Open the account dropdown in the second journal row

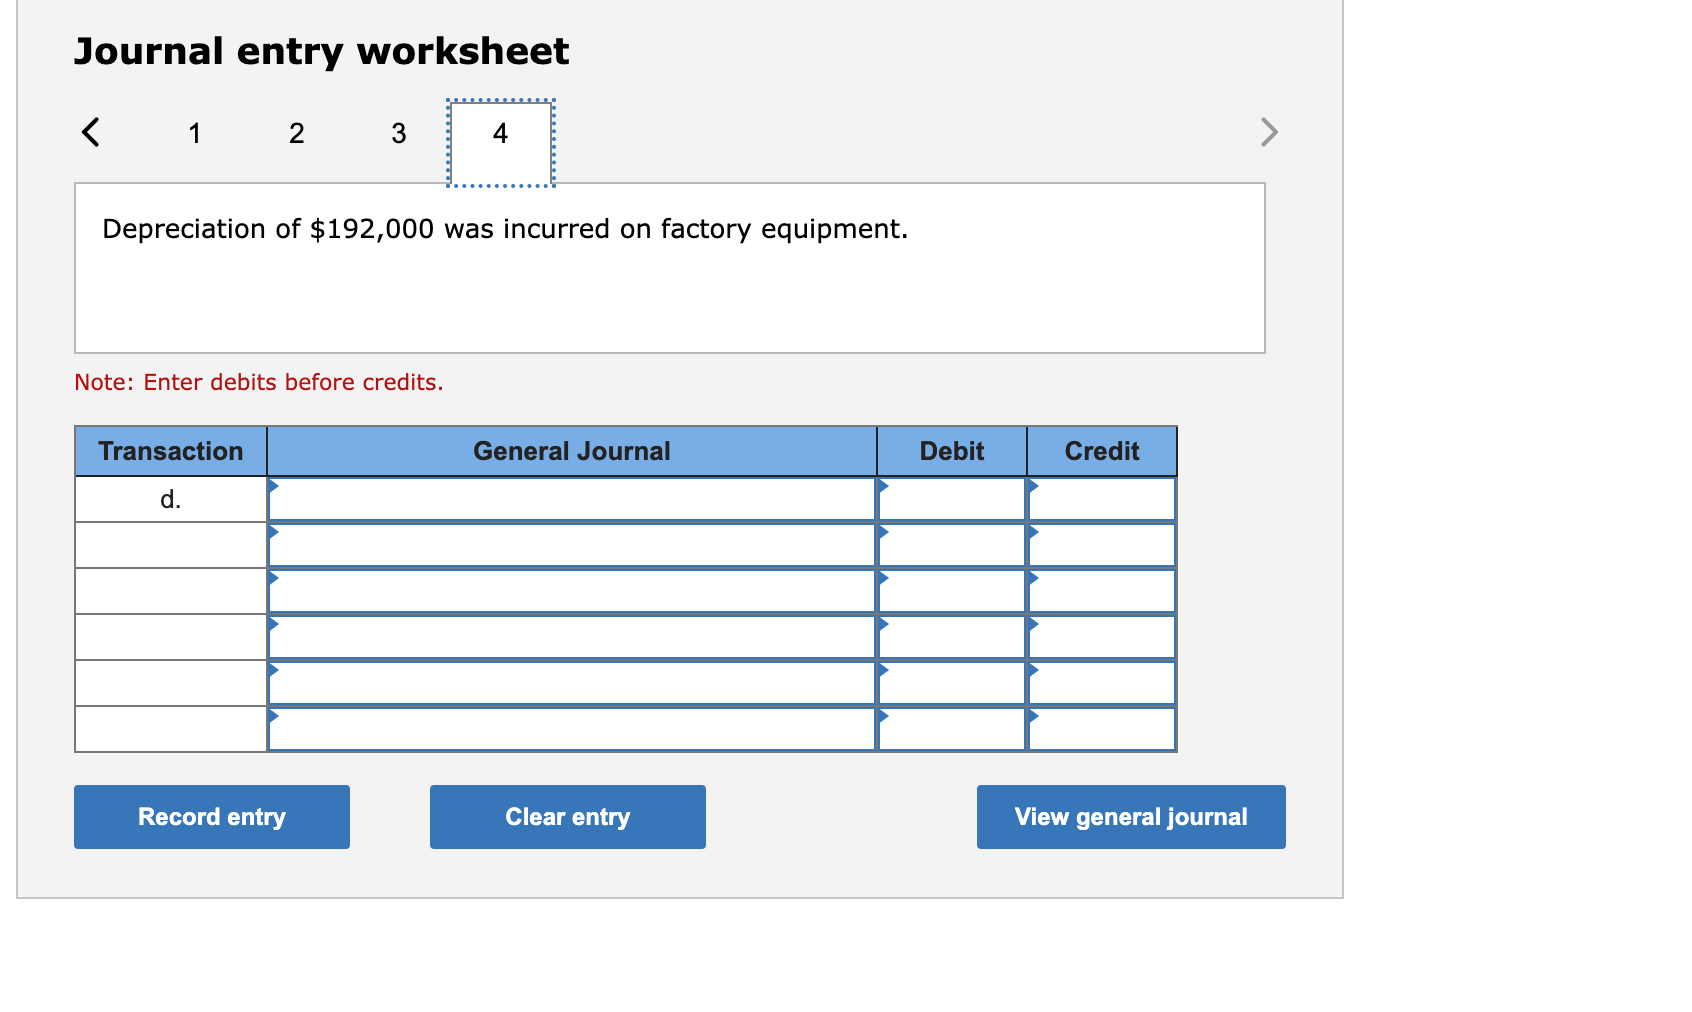tap(275, 535)
